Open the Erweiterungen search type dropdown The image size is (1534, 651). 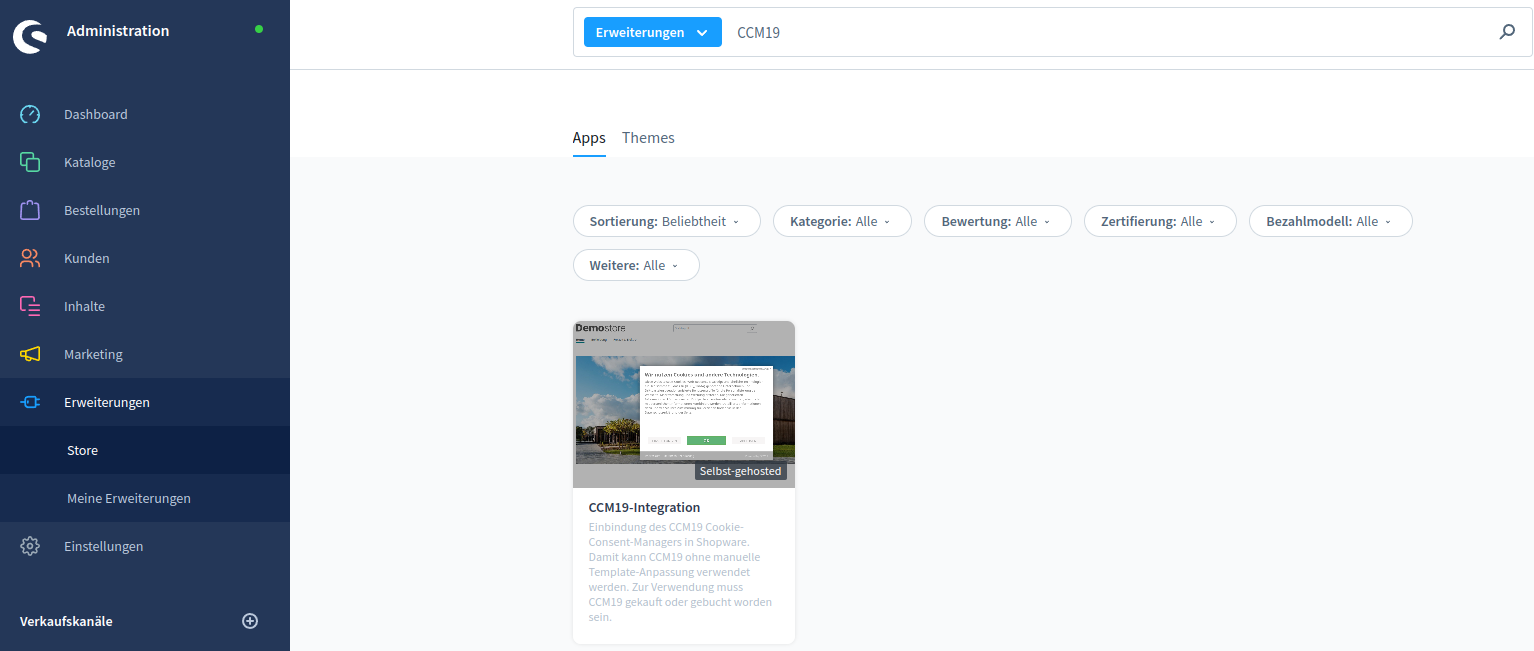coord(652,32)
